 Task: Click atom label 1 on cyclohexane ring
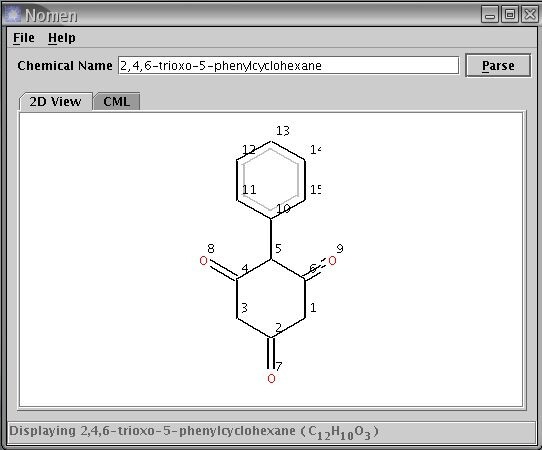pos(313,307)
